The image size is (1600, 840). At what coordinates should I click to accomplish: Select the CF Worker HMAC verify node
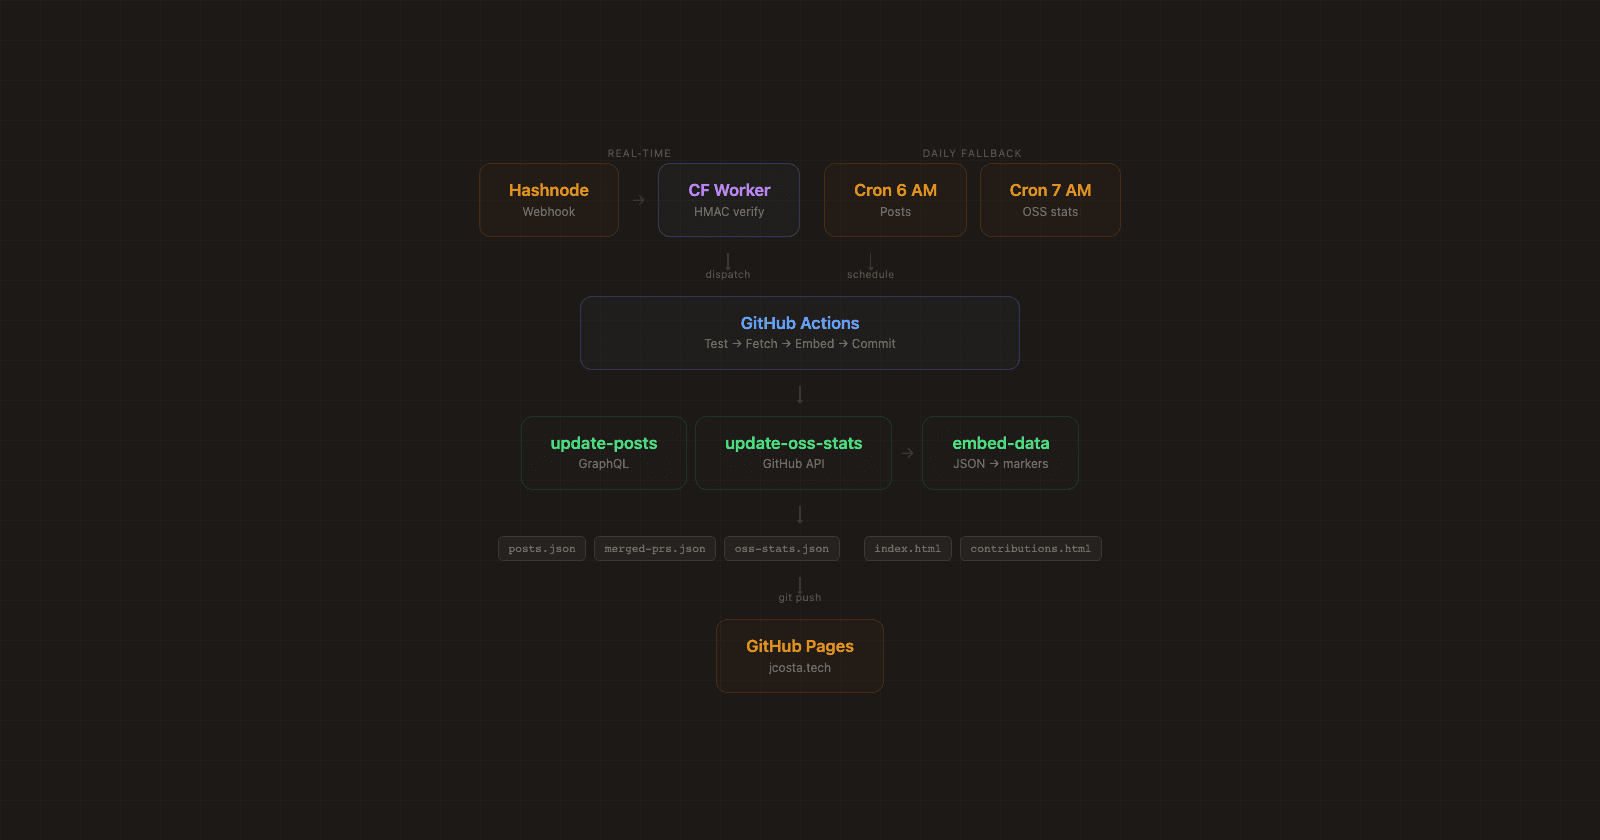pyautogui.click(x=729, y=200)
